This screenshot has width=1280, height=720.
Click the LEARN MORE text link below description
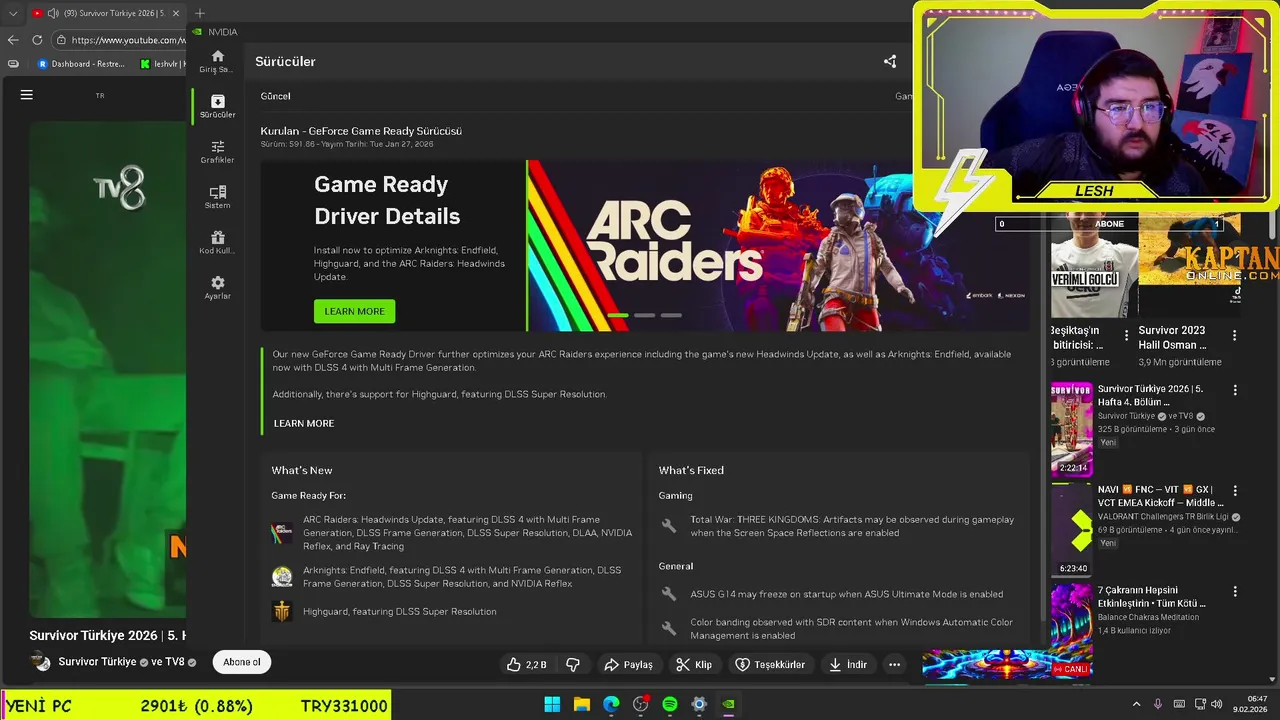pyautogui.click(x=304, y=423)
